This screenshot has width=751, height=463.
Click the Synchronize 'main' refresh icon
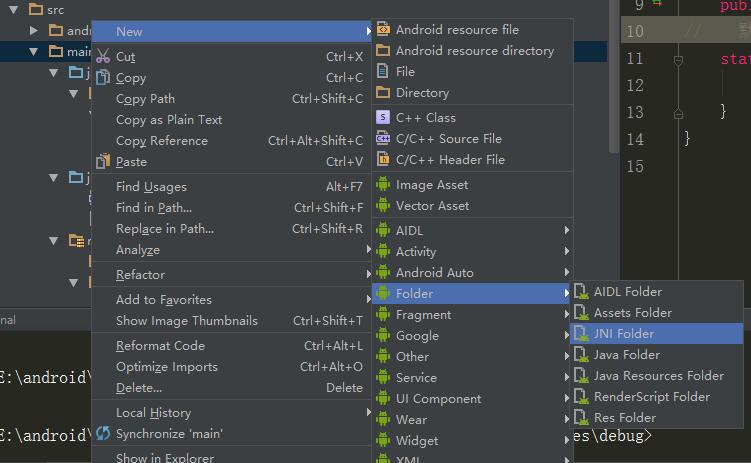(x=102, y=433)
